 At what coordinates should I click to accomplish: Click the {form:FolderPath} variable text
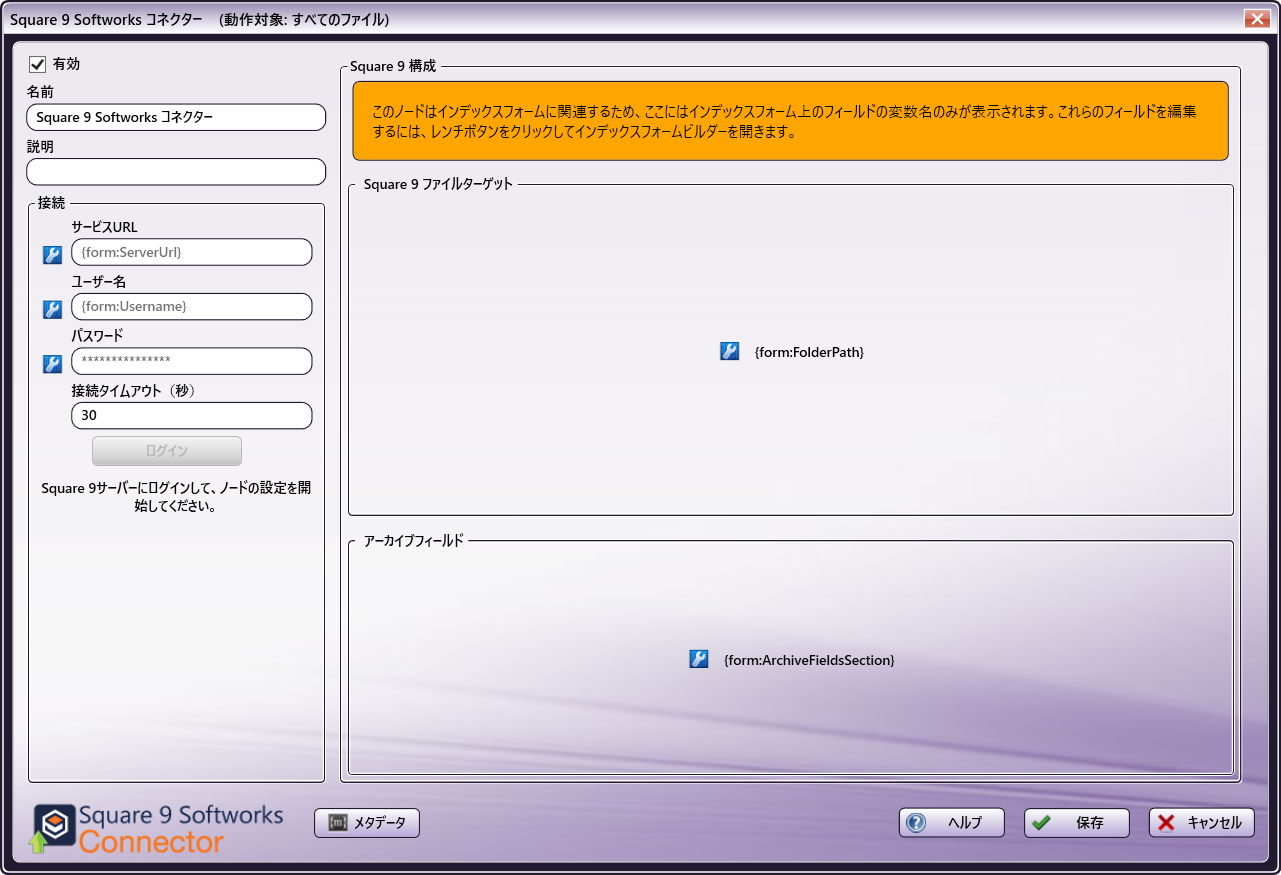(x=809, y=352)
